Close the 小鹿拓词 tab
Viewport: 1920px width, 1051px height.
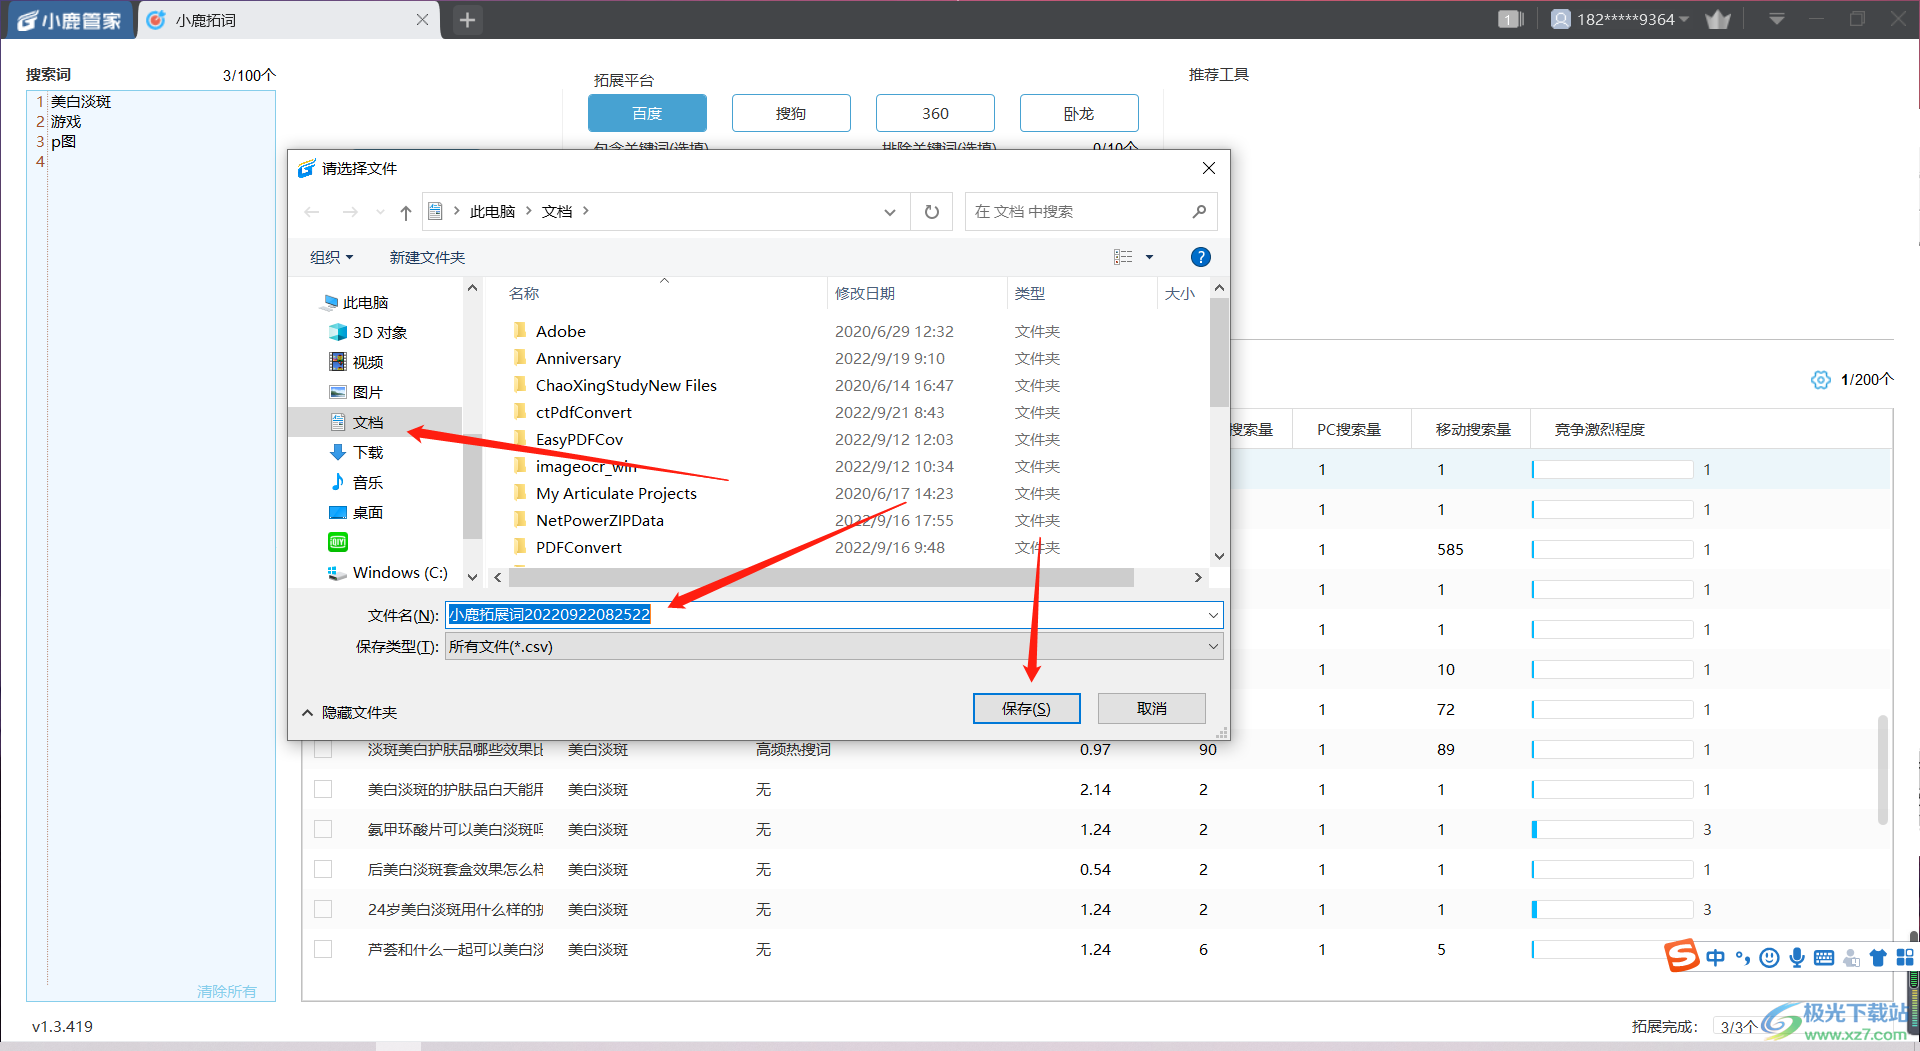coord(422,19)
